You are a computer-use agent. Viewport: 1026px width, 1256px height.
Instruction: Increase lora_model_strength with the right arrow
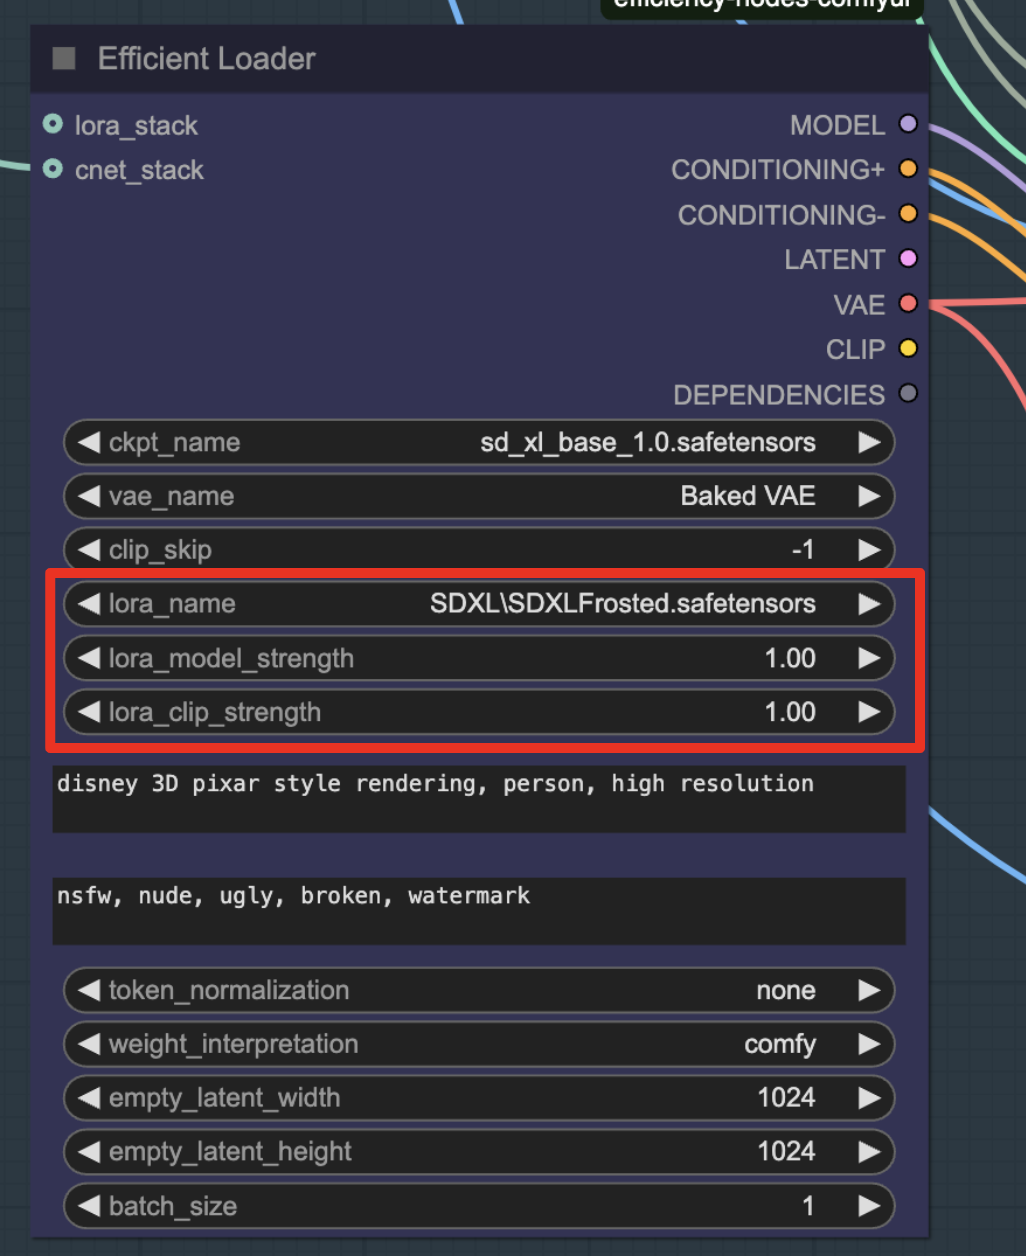pos(868,658)
